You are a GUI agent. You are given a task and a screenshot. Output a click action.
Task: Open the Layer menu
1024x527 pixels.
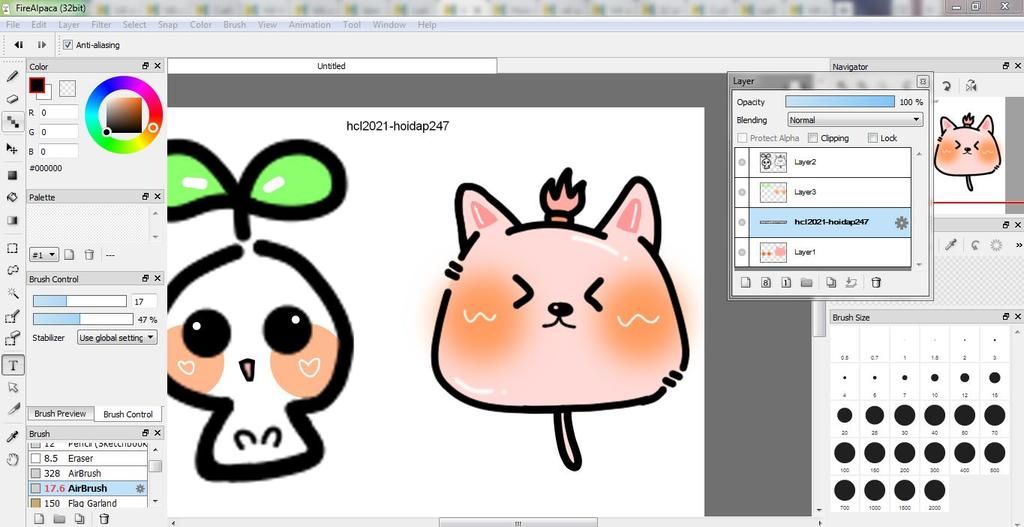69,25
